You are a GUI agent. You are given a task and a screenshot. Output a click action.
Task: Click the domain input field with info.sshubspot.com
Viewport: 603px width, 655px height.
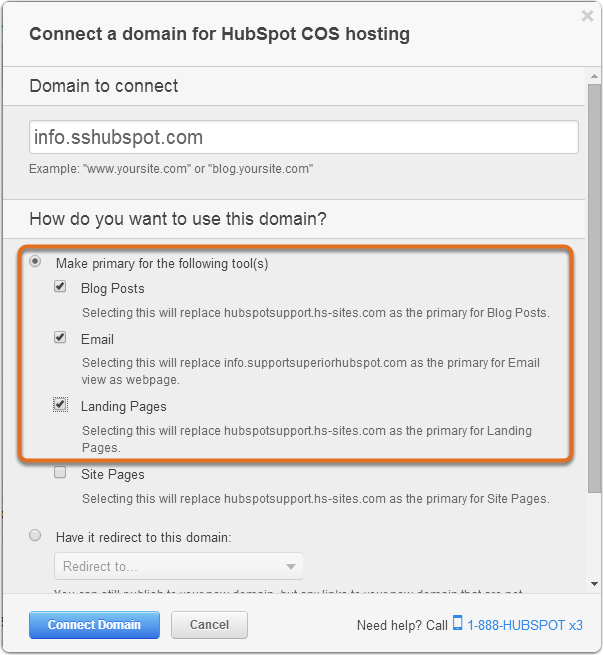click(304, 138)
